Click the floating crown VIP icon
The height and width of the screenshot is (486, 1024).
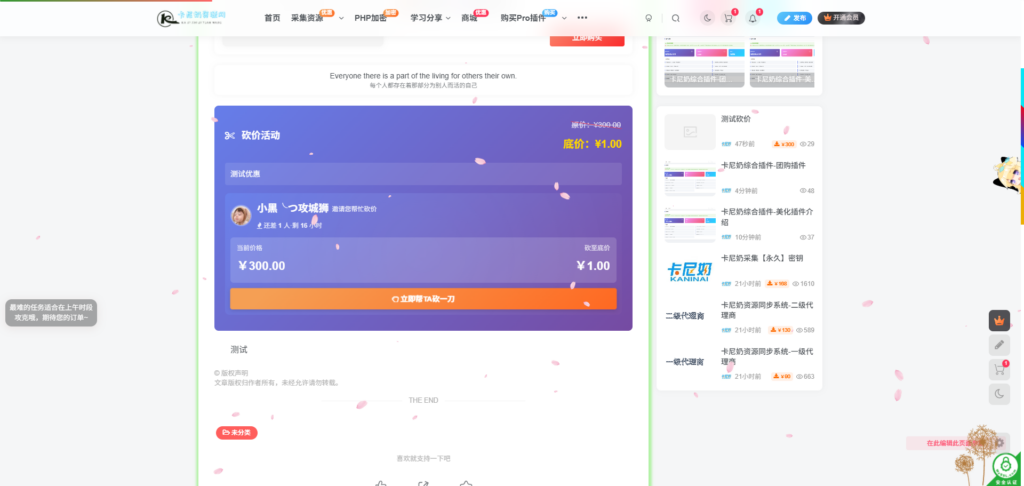(x=999, y=321)
